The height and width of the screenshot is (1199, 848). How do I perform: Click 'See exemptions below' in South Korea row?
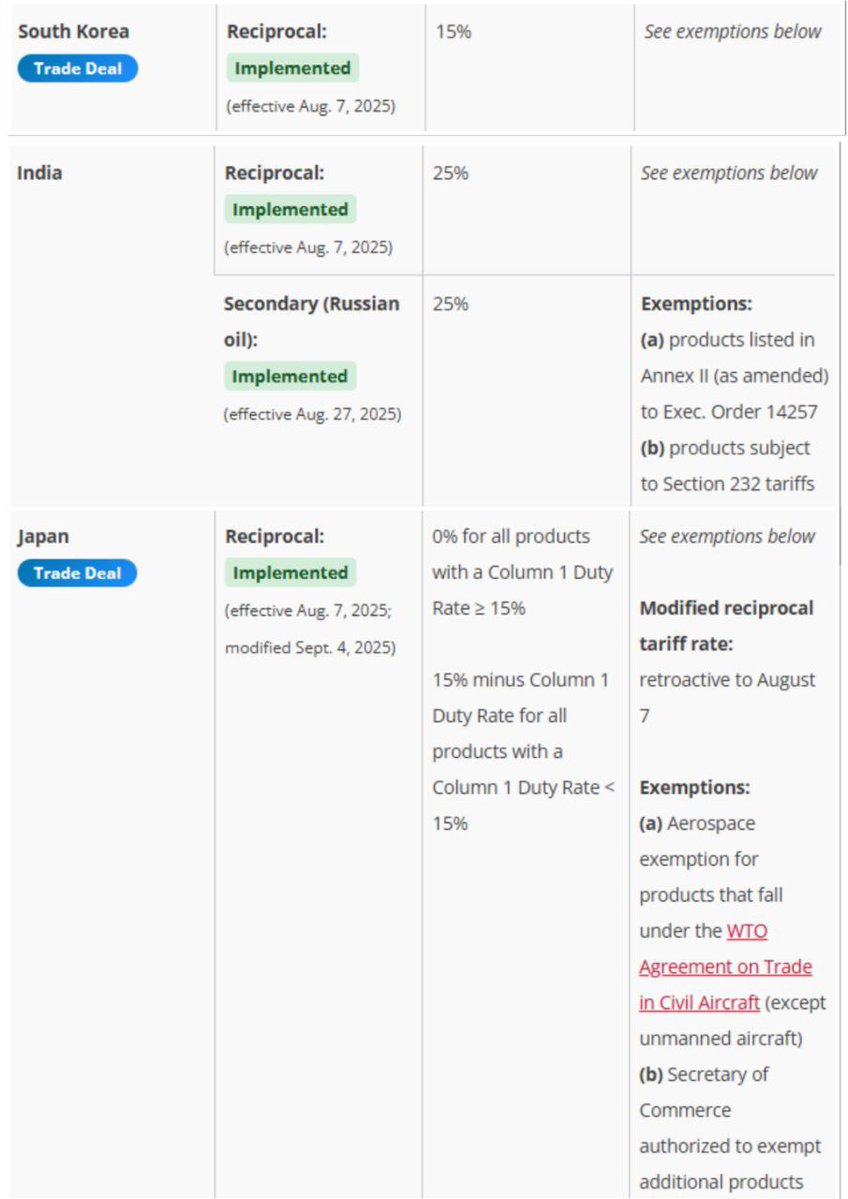click(x=732, y=31)
